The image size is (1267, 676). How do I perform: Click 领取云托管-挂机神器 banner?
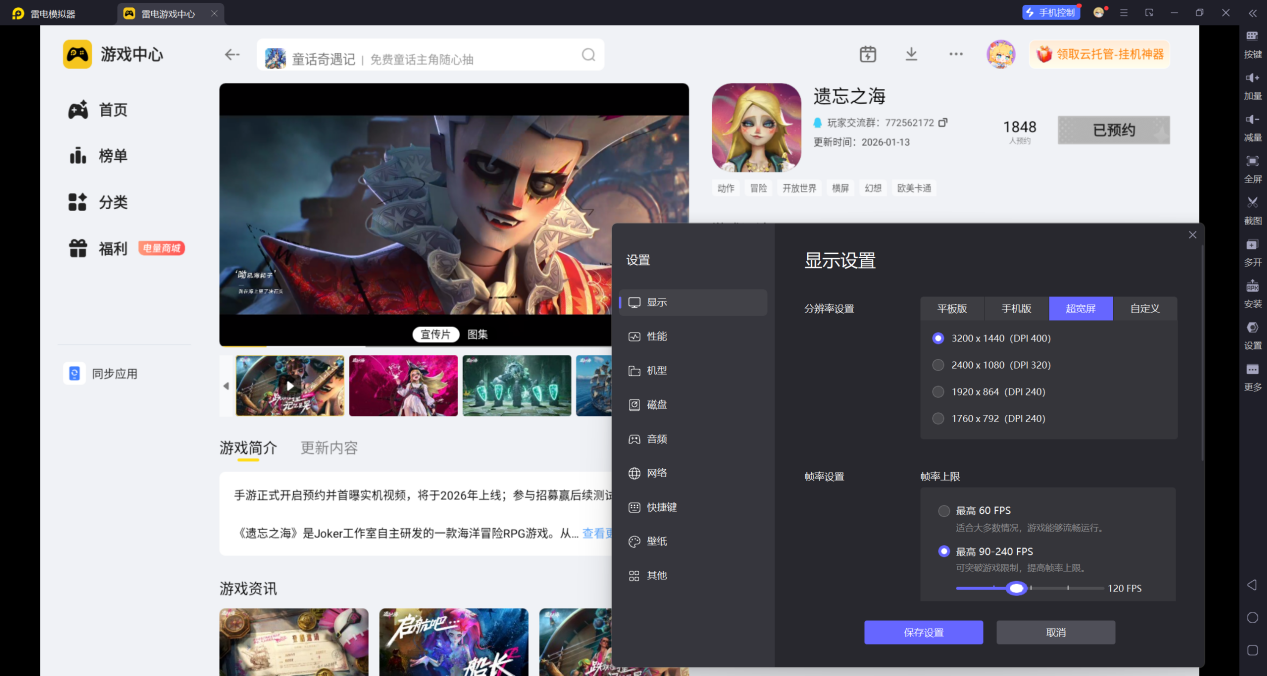[1099, 54]
